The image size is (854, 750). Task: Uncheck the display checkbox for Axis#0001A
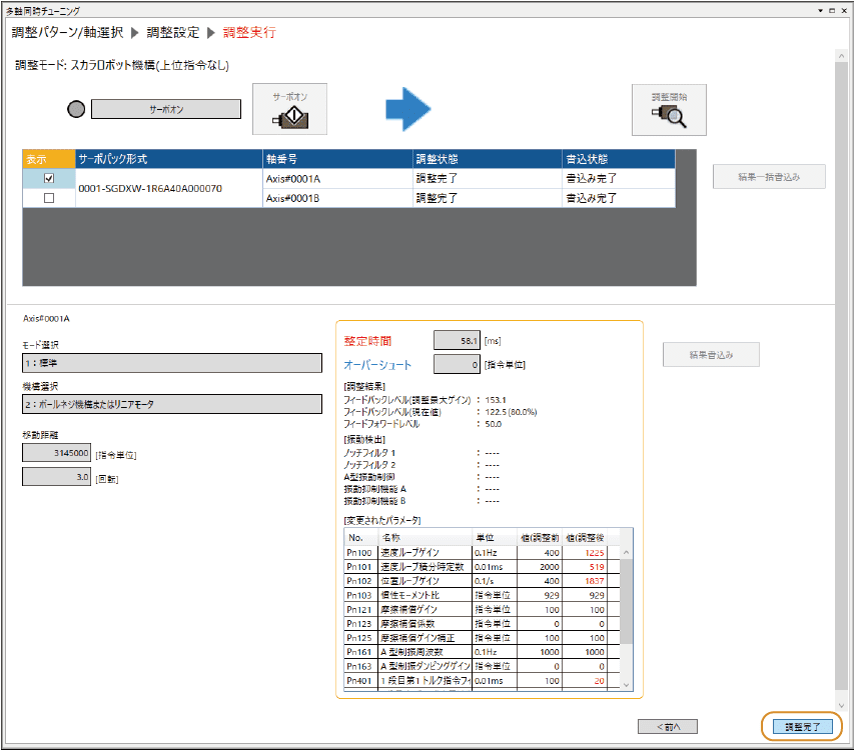(x=48, y=179)
